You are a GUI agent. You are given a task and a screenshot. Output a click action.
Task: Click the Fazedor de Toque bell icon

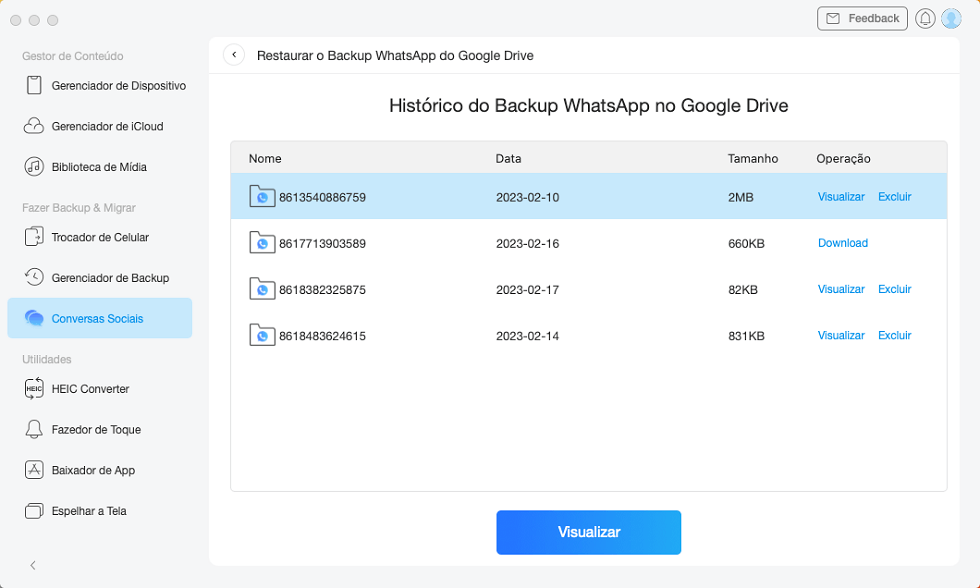point(34,429)
